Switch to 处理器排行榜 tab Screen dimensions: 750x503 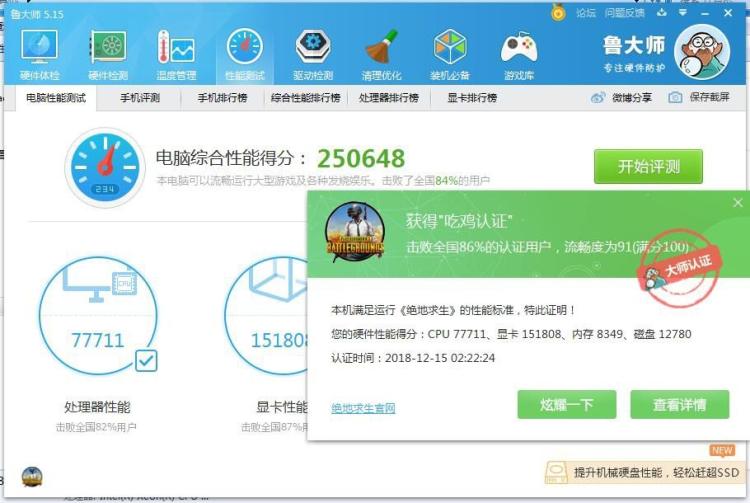pyautogui.click(x=389, y=98)
